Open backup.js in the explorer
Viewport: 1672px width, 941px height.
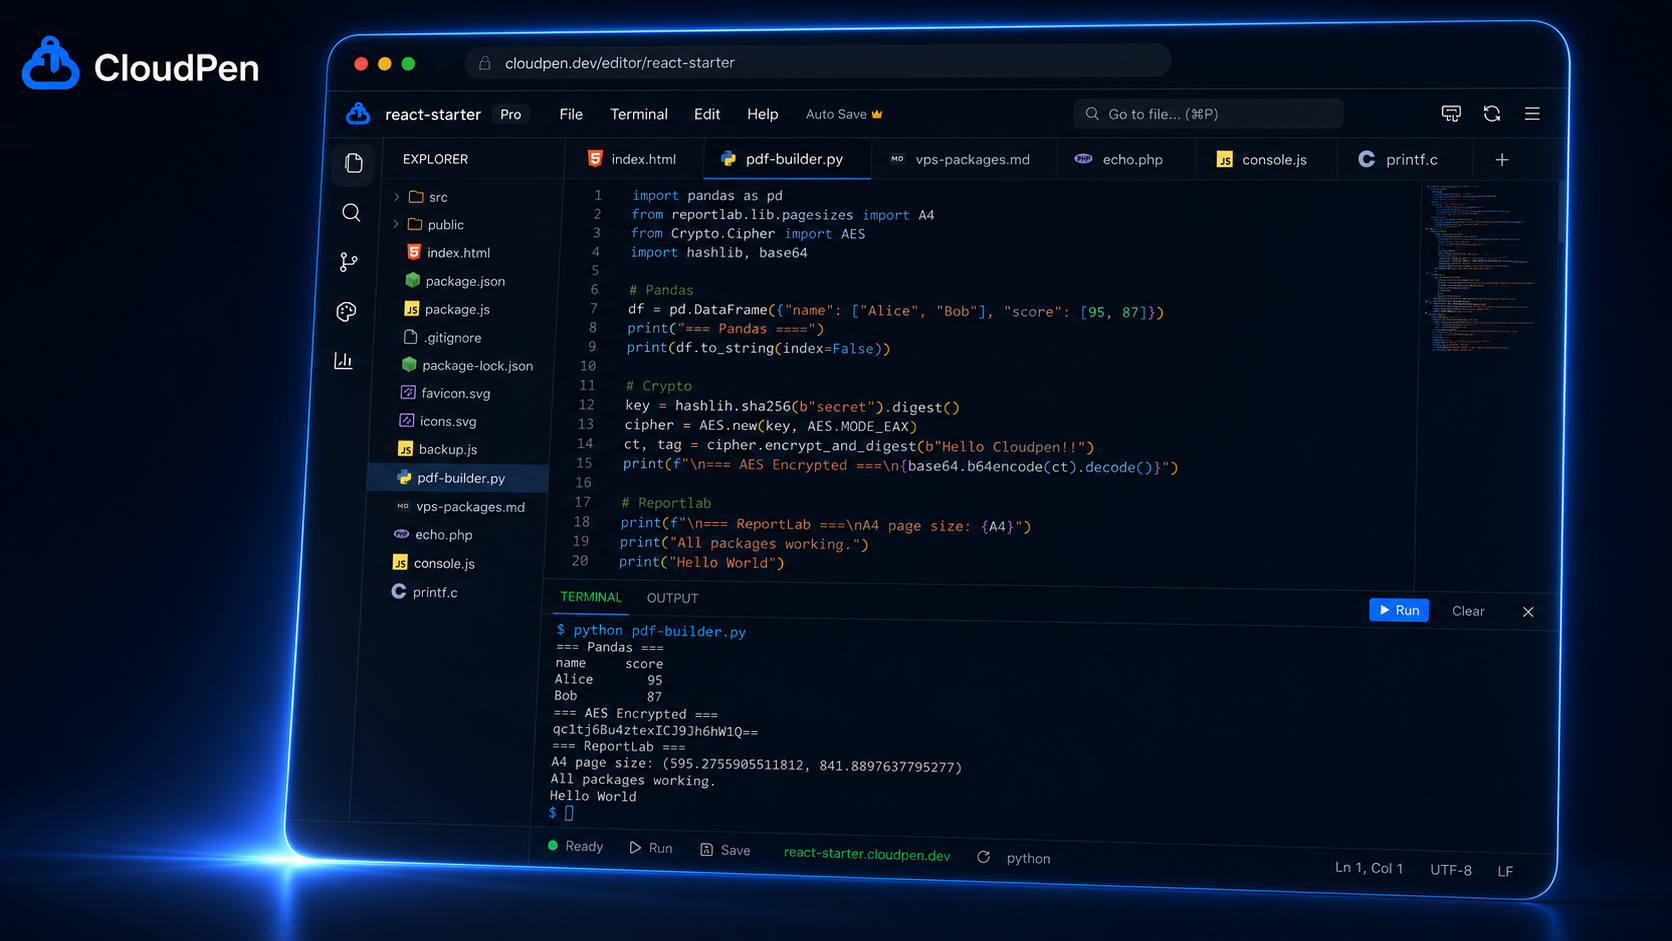pyautogui.click(x=437, y=450)
